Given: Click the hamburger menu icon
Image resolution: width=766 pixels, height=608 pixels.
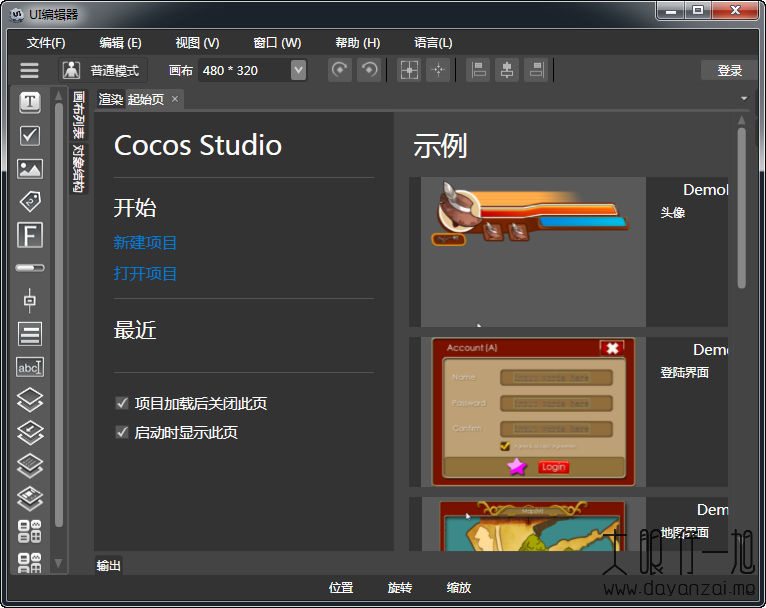Looking at the screenshot, I should pos(29,70).
